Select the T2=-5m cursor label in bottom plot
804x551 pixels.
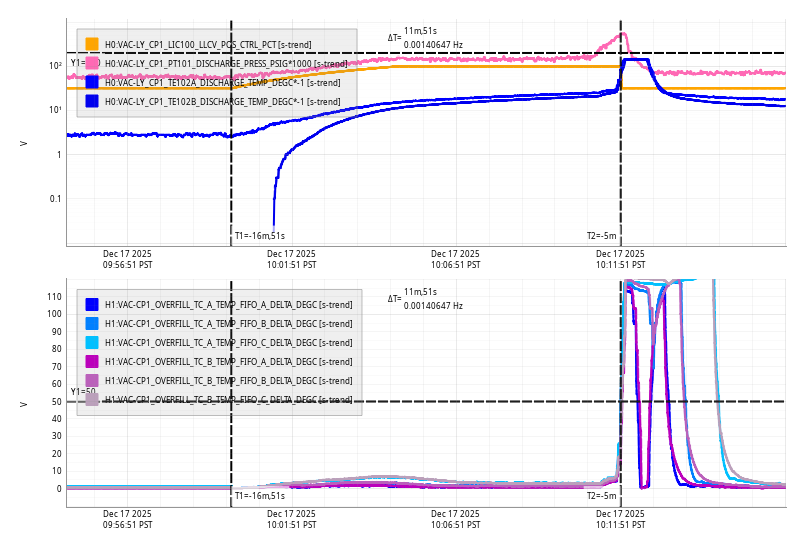(602, 495)
